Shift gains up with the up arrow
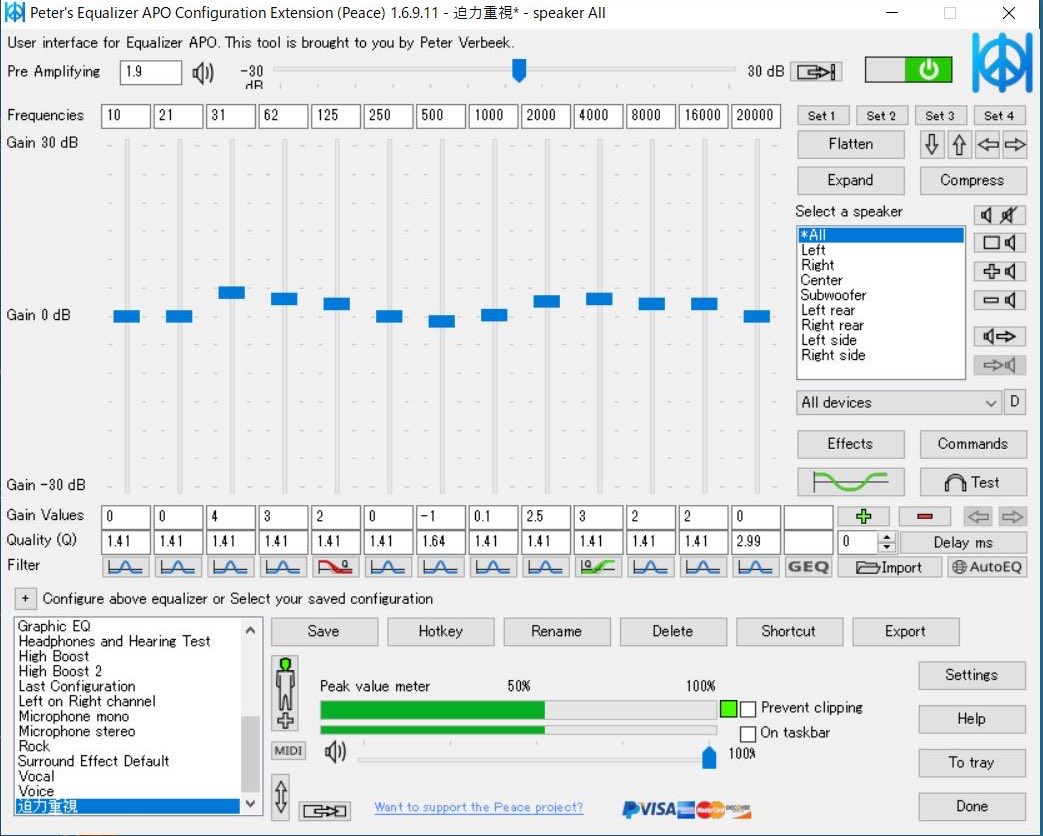The height and width of the screenshot is (836, 1043). [959, 144]
